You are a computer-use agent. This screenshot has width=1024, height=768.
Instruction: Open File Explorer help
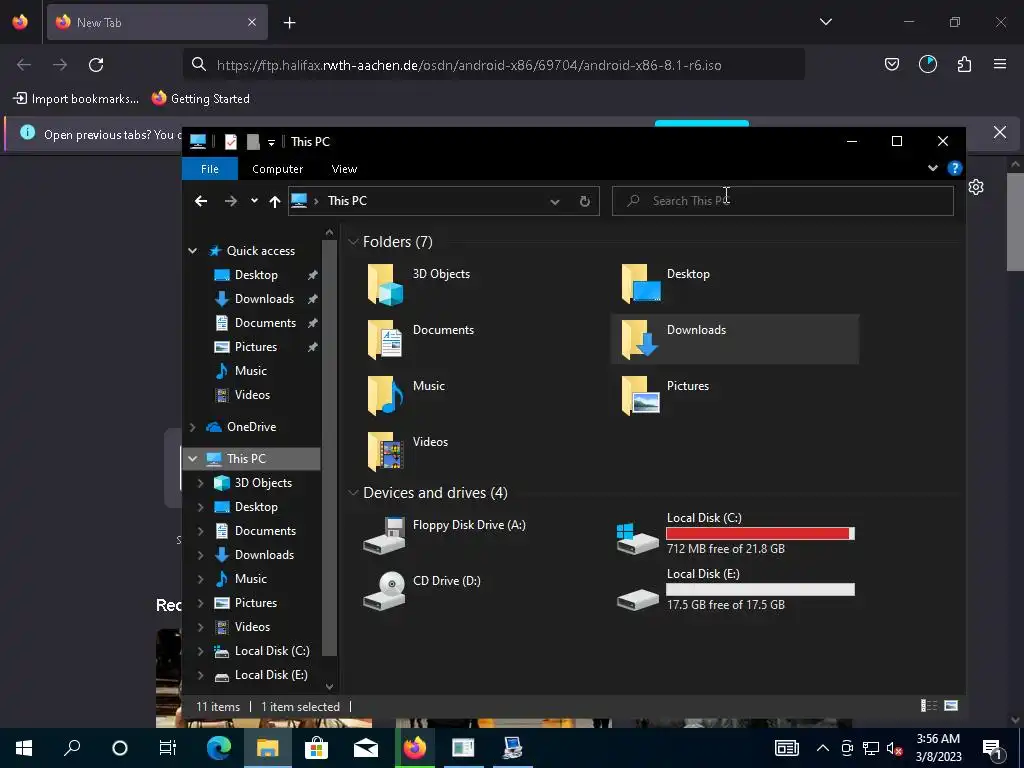(x=955, y=168)
